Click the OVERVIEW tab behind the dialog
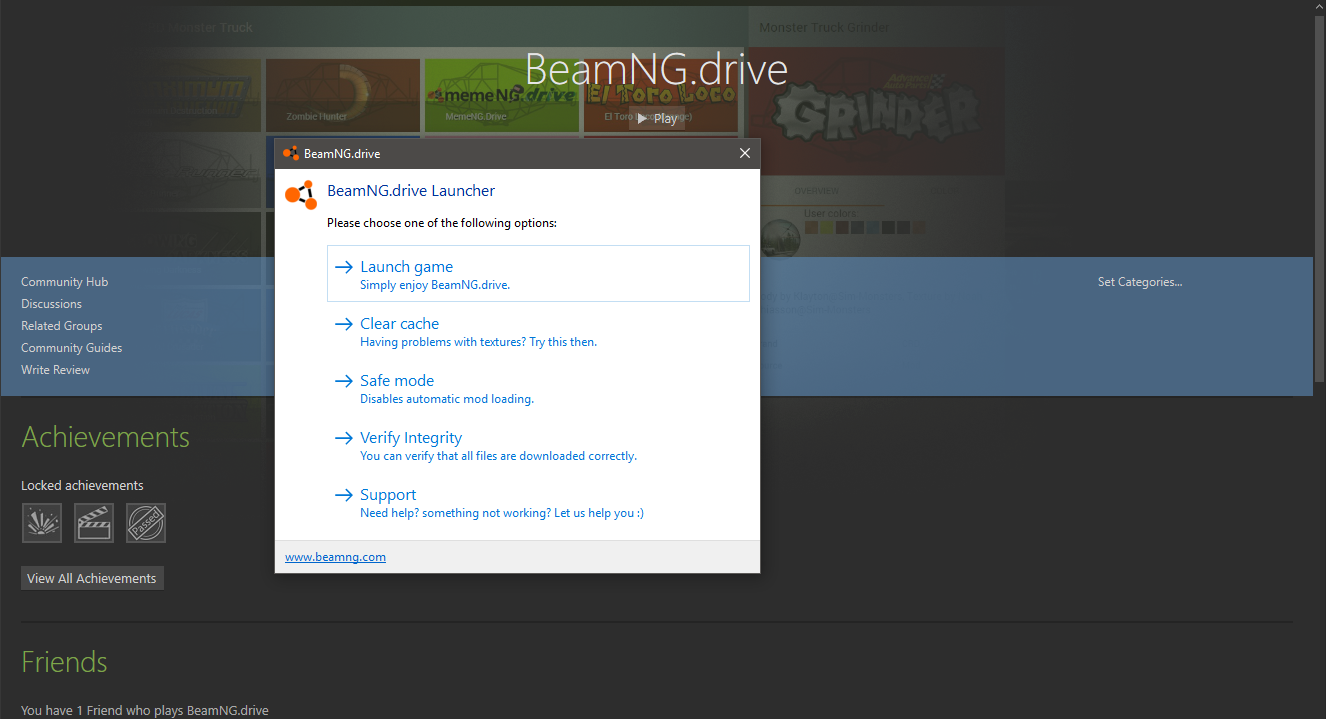The width and height of the screenshot is (1326, 719). [x=816, y=191]
